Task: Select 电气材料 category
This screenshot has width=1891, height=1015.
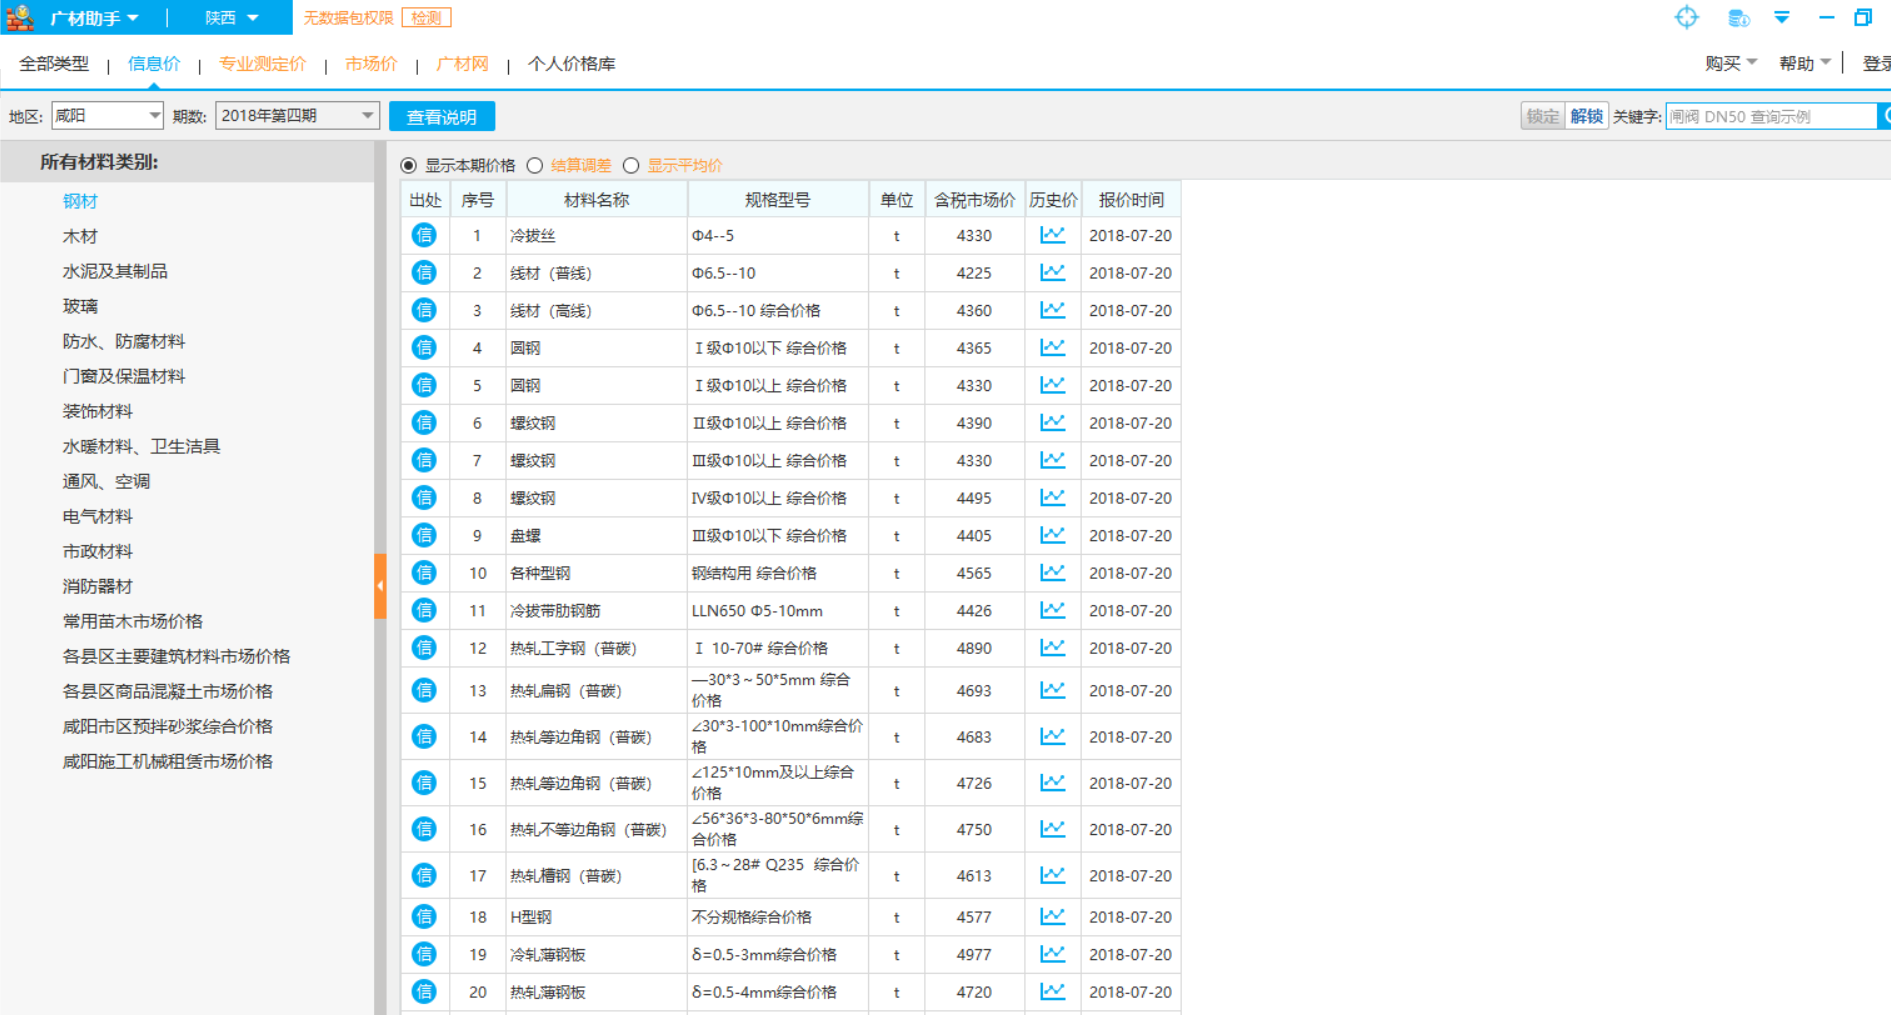Action: pyautogui.click(x=97, y=516)
